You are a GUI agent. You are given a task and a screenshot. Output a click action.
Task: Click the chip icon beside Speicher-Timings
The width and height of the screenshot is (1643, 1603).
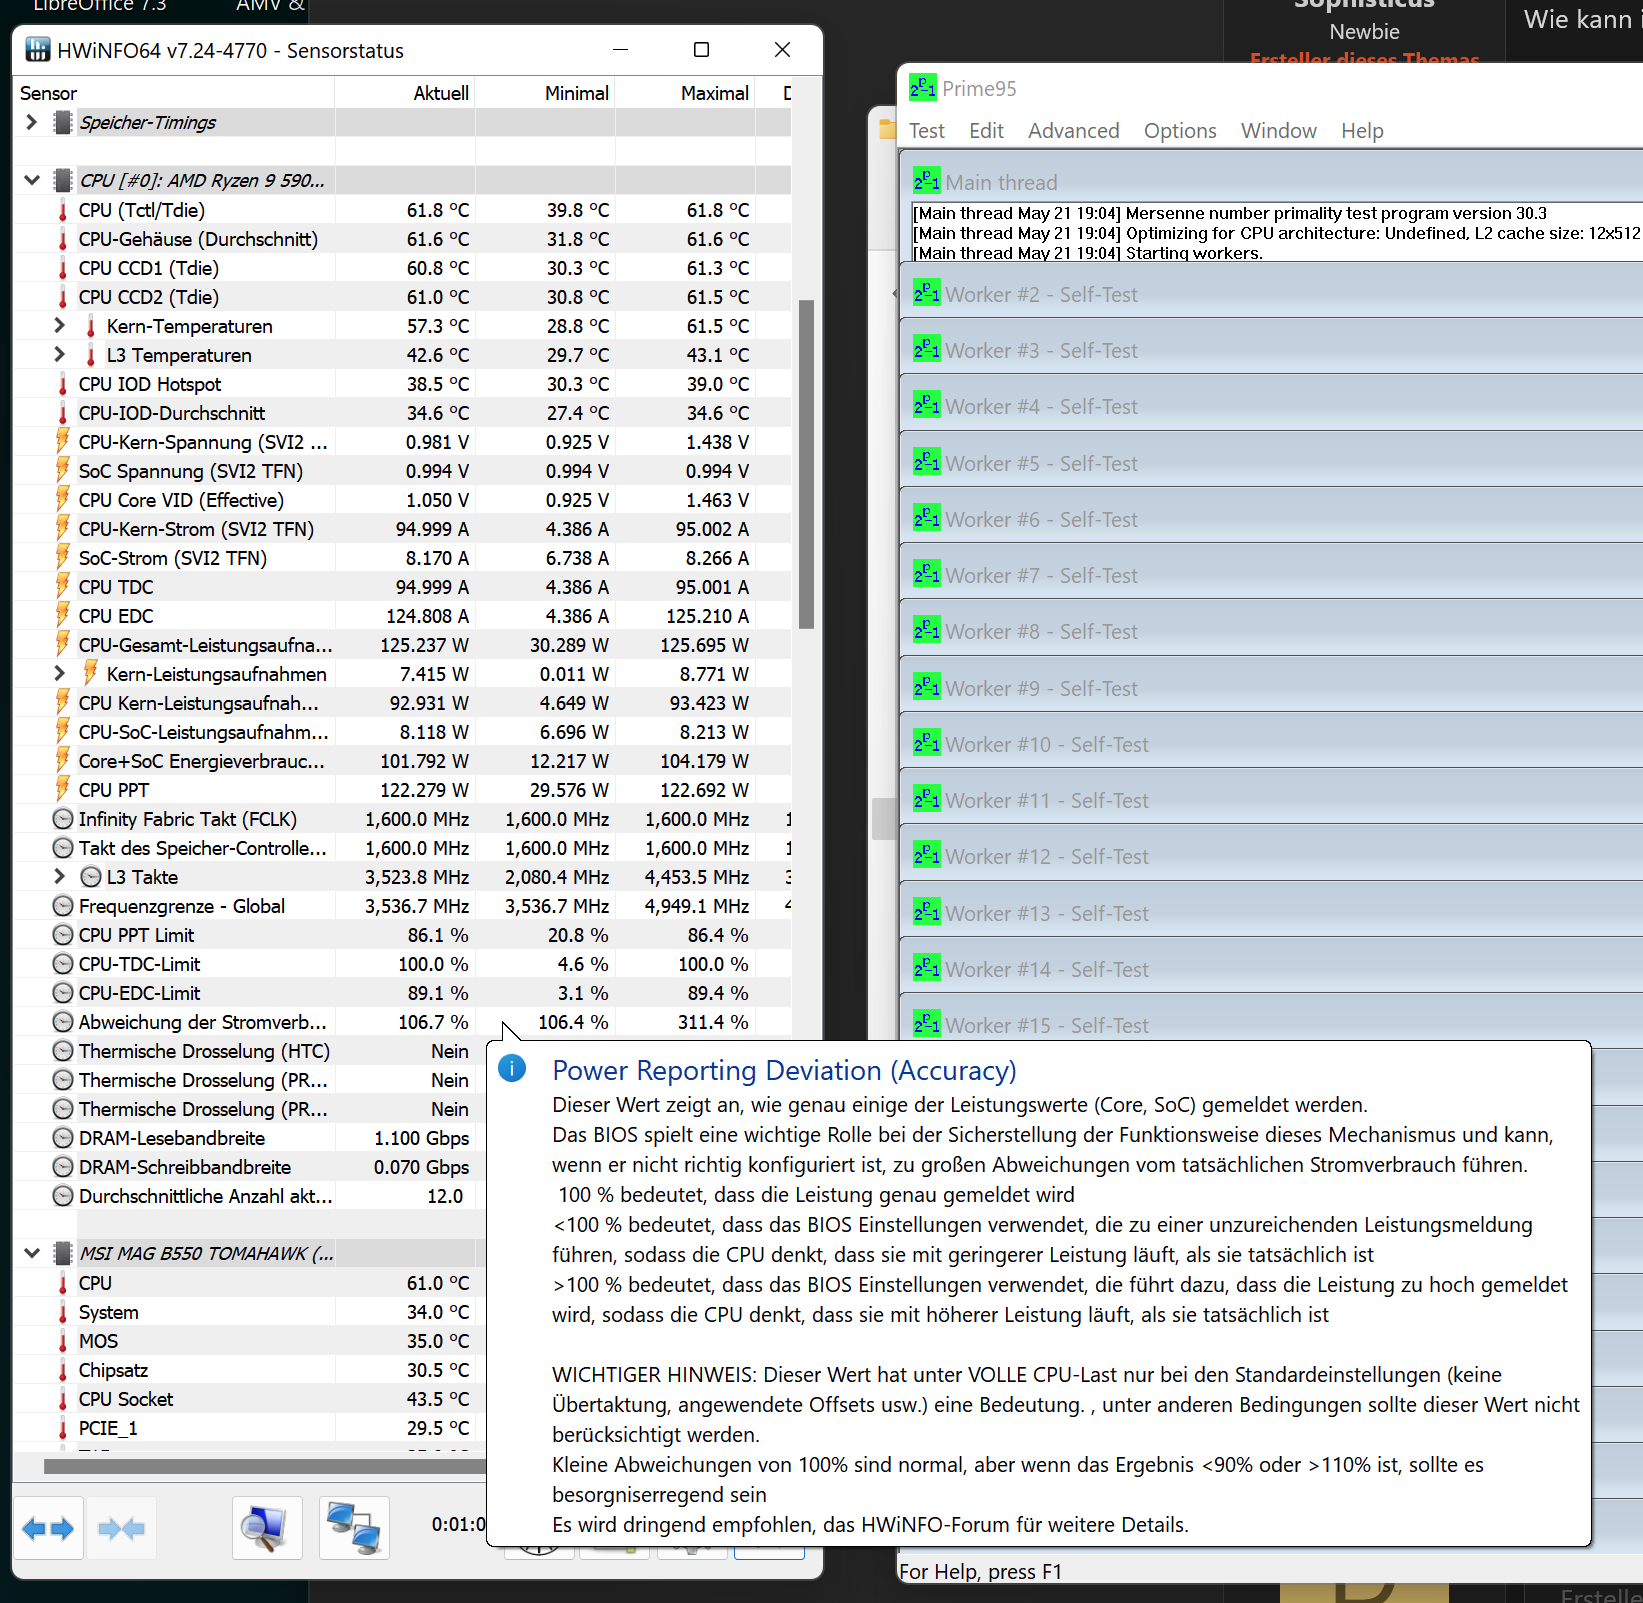coord(63,122)
